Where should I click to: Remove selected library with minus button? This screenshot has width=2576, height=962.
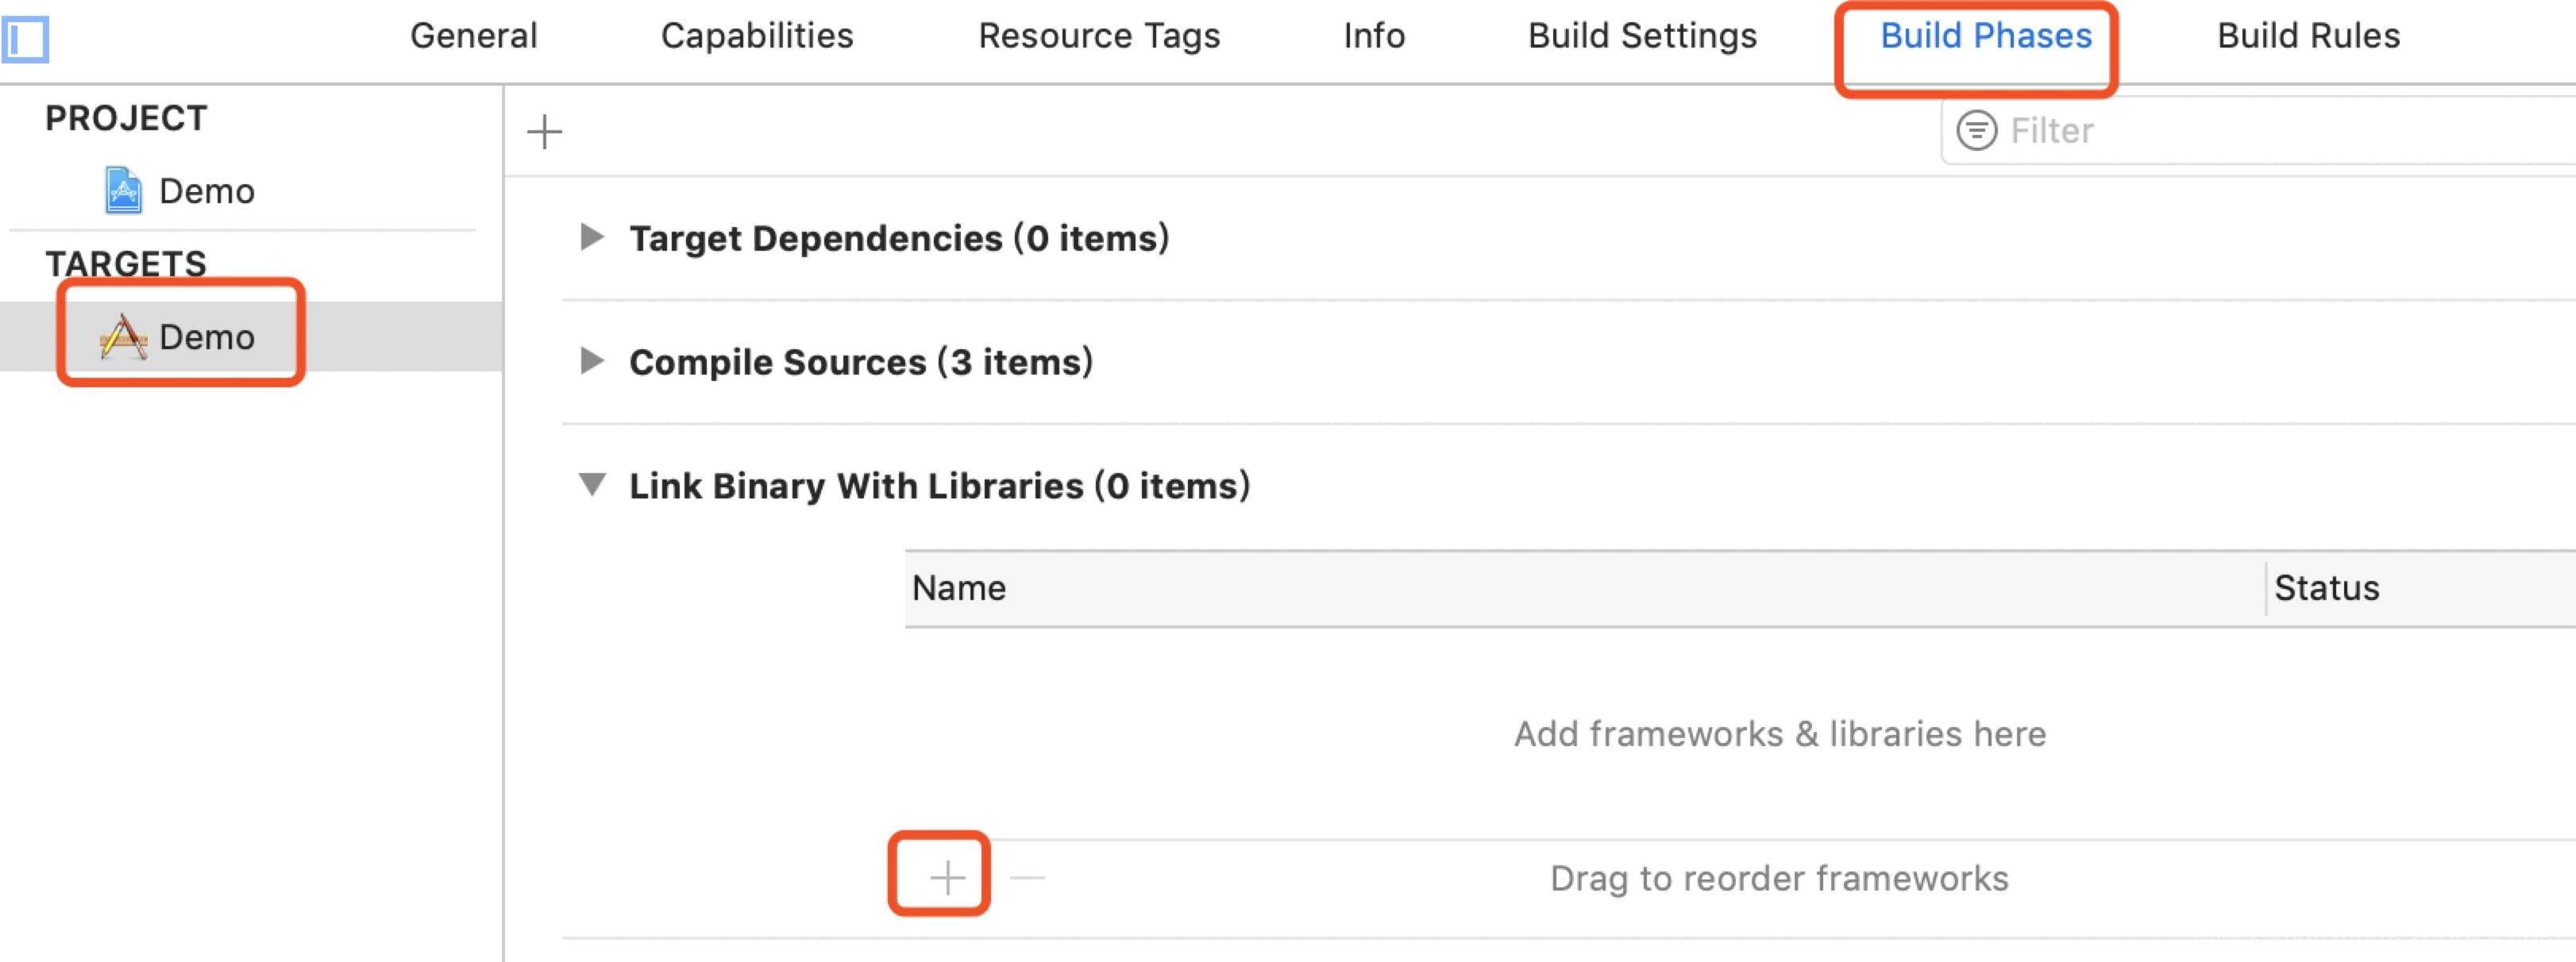click(x=1027, y=878)
